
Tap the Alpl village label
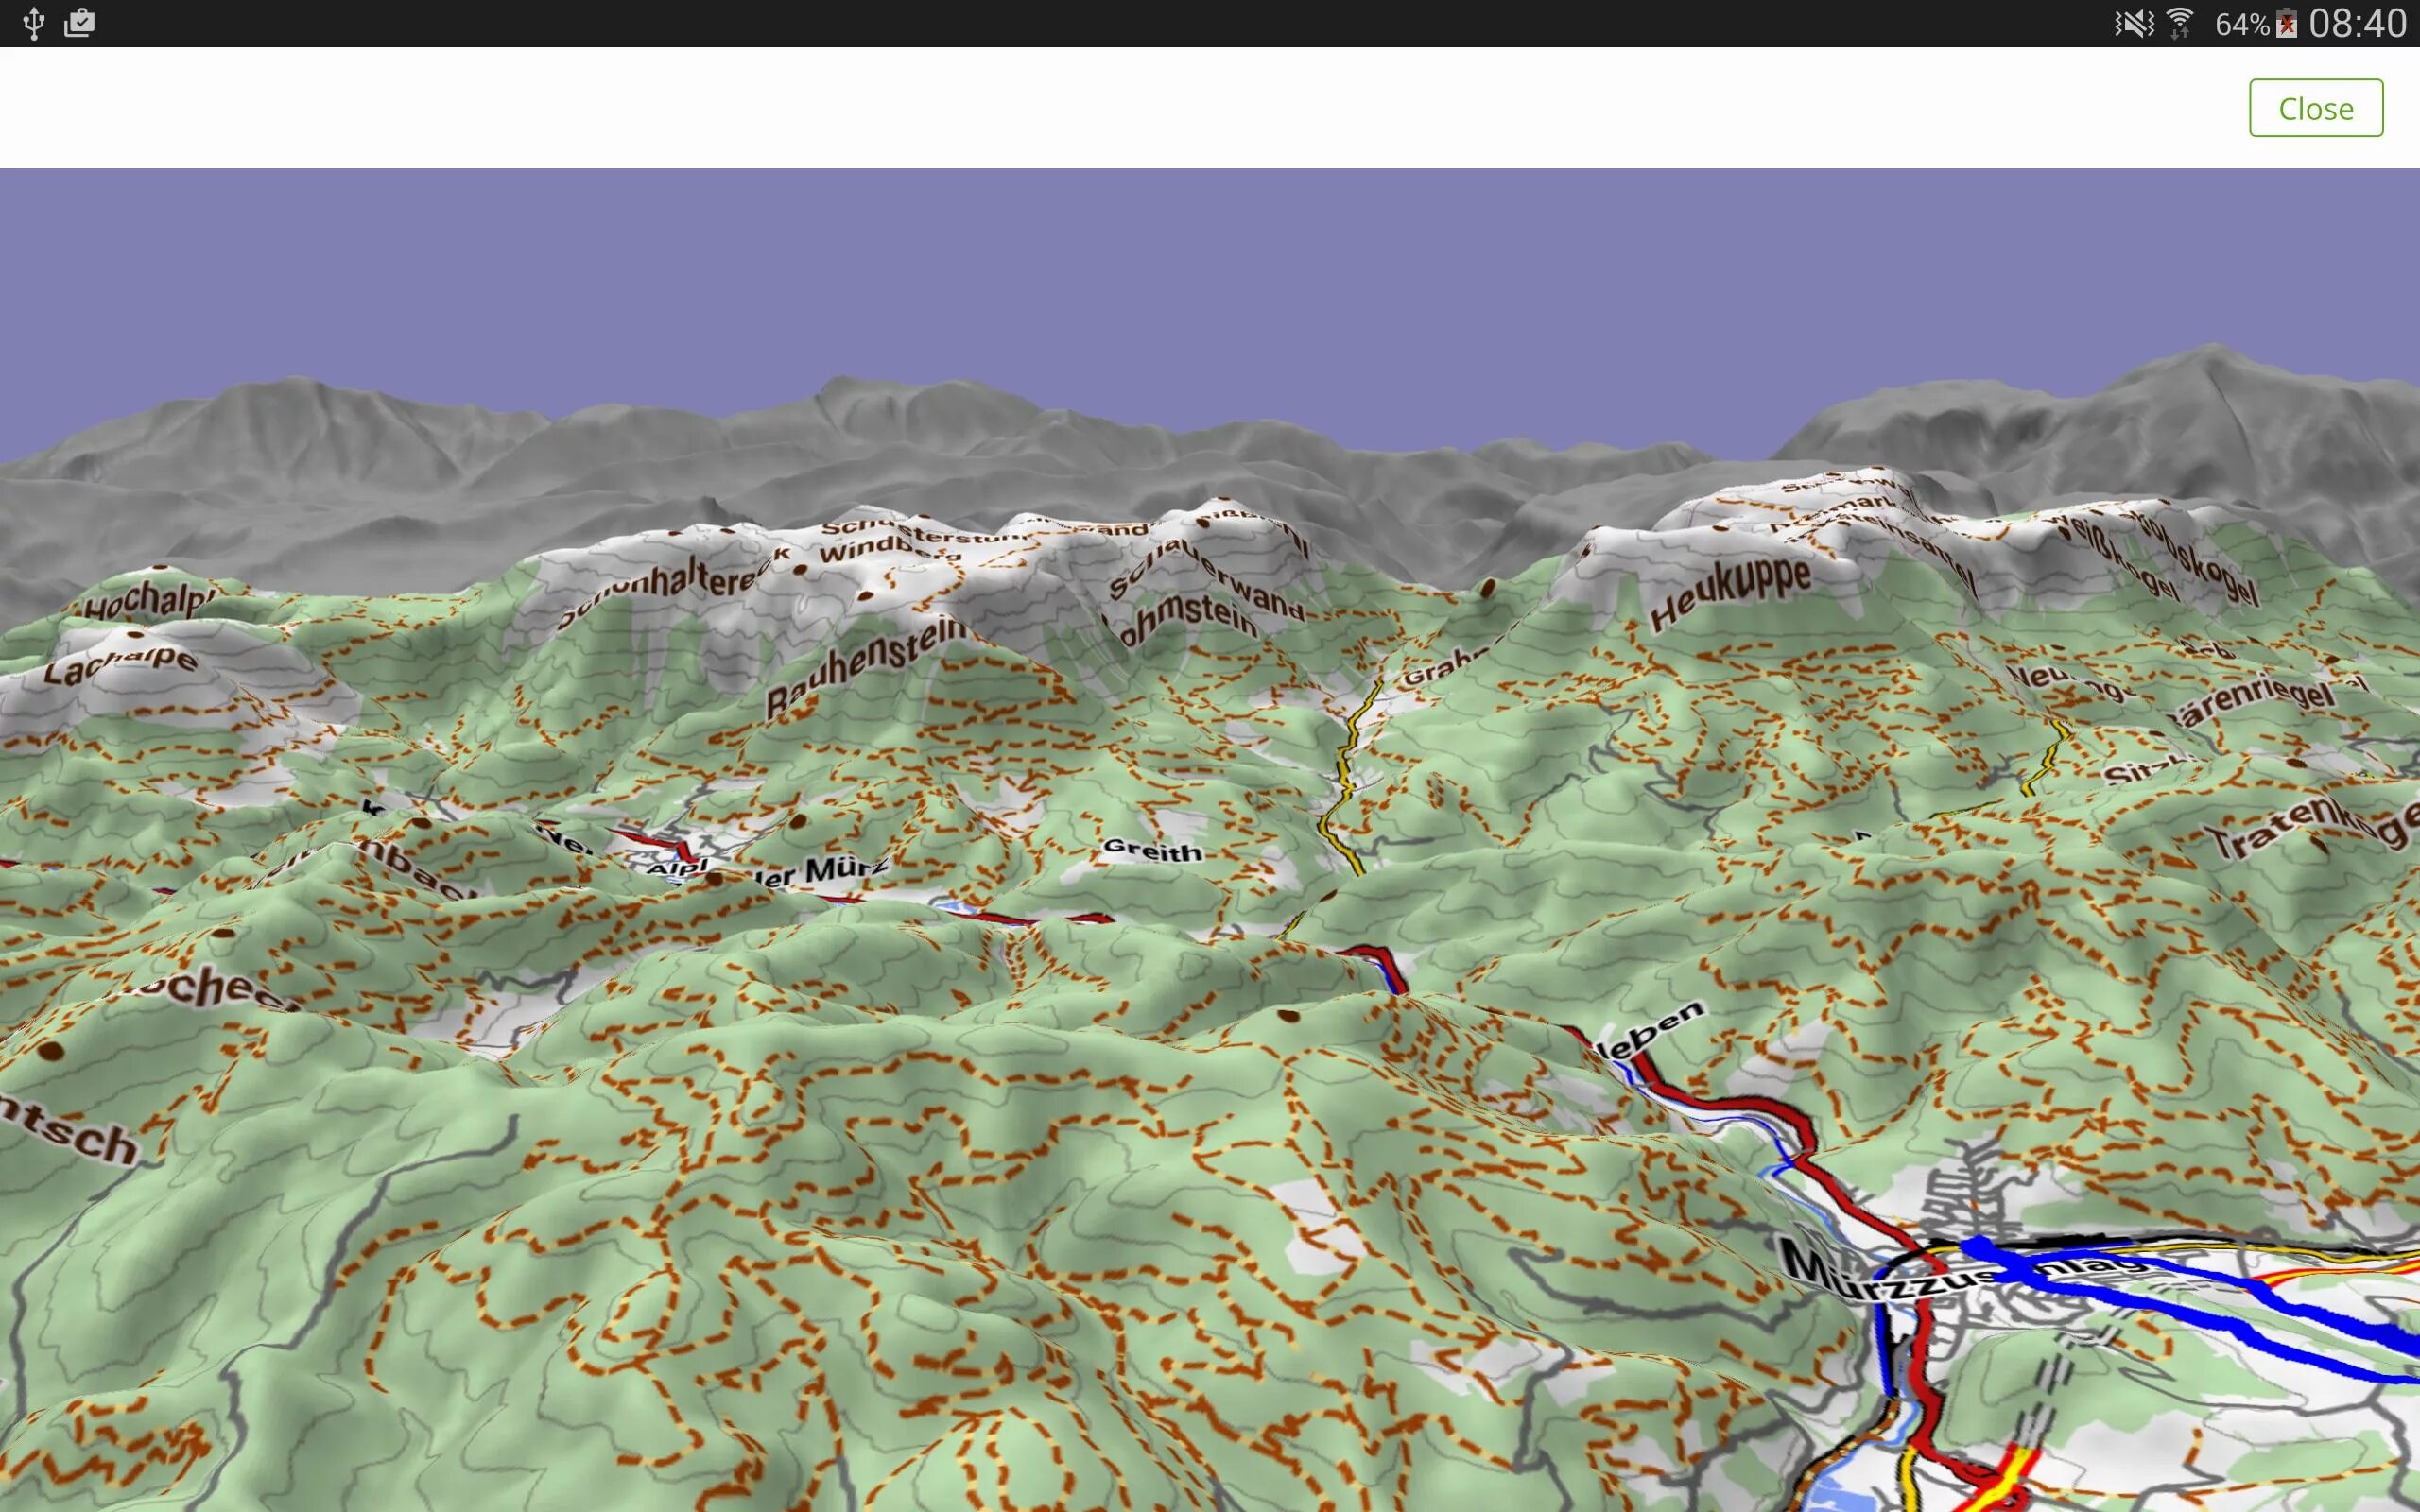676,868
